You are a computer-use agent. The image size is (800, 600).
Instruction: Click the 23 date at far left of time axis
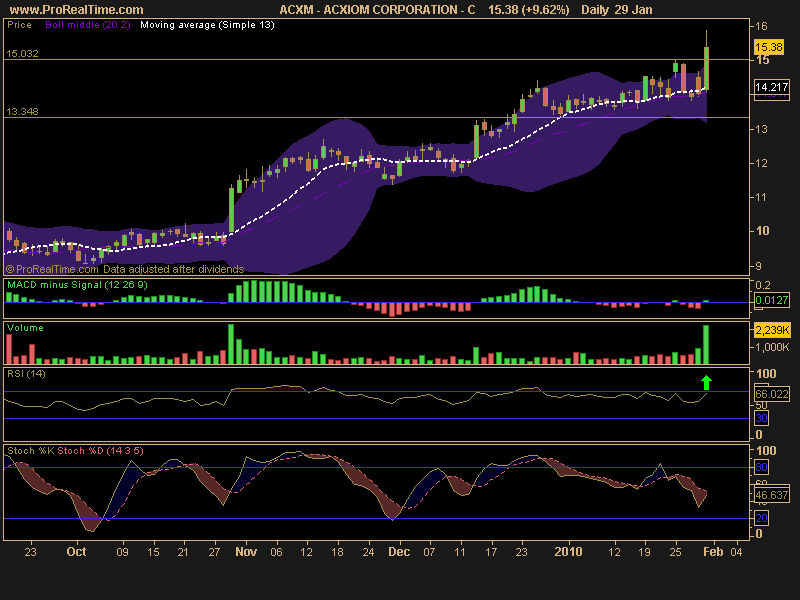pyautogui.click(x=31, y=552)
